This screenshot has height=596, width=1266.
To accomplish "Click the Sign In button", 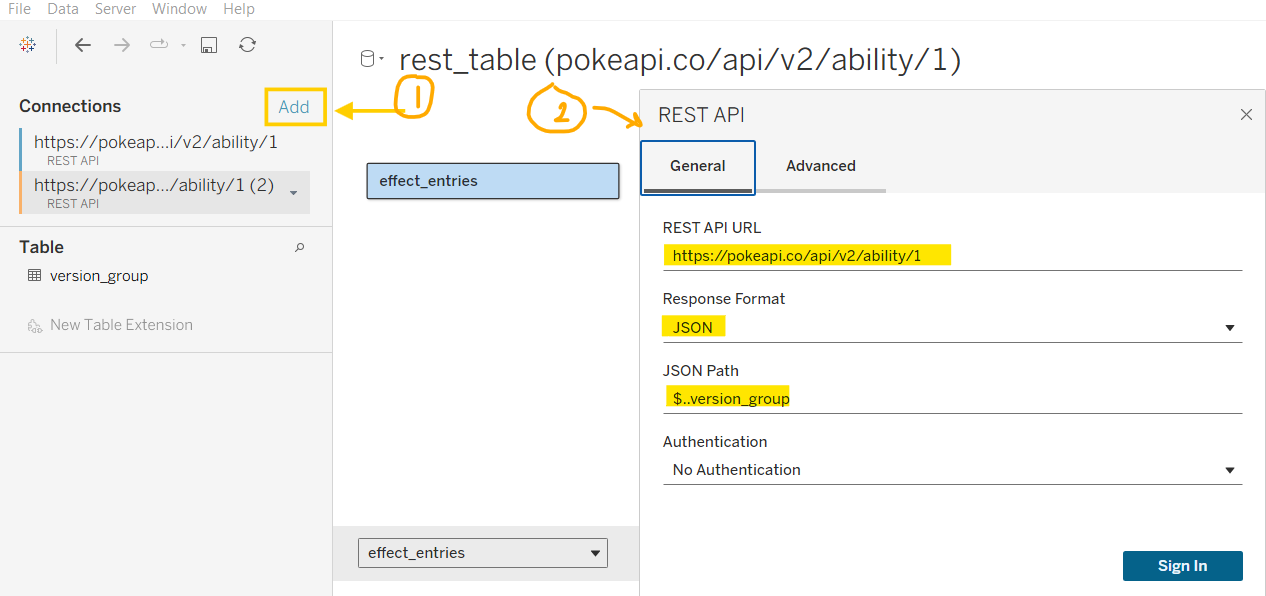I will pos(1182,566).
